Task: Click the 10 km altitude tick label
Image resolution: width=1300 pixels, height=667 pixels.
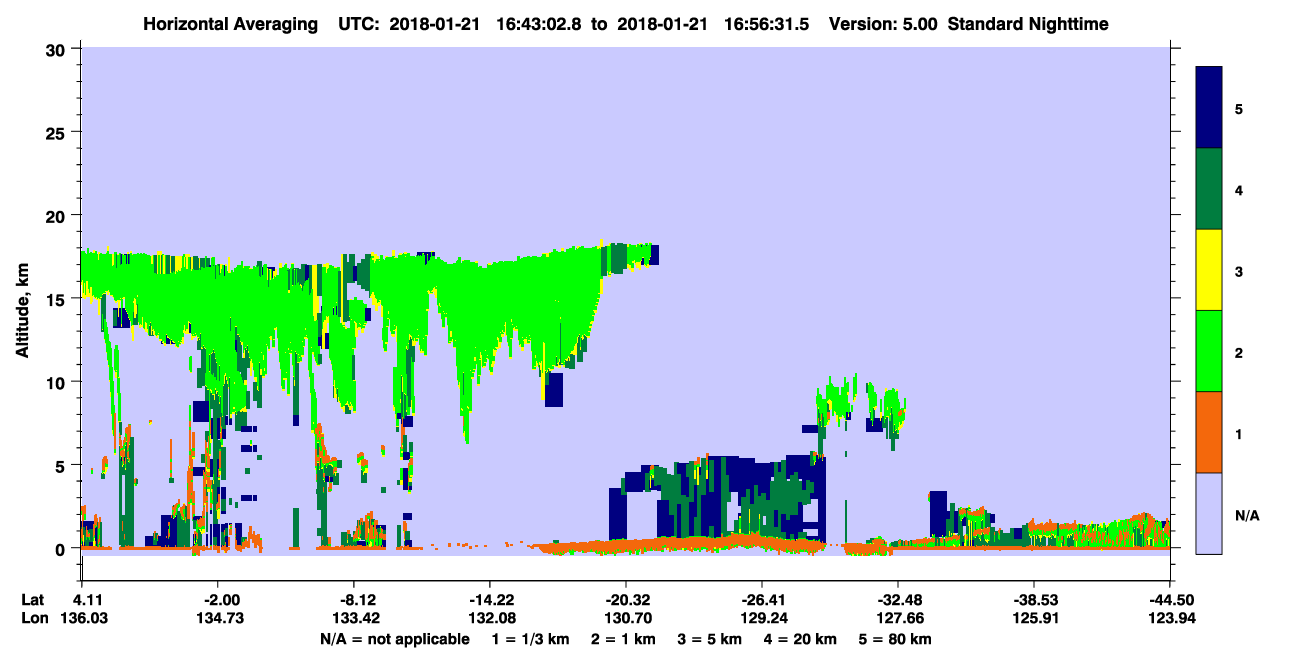Action: coord(57,382)
